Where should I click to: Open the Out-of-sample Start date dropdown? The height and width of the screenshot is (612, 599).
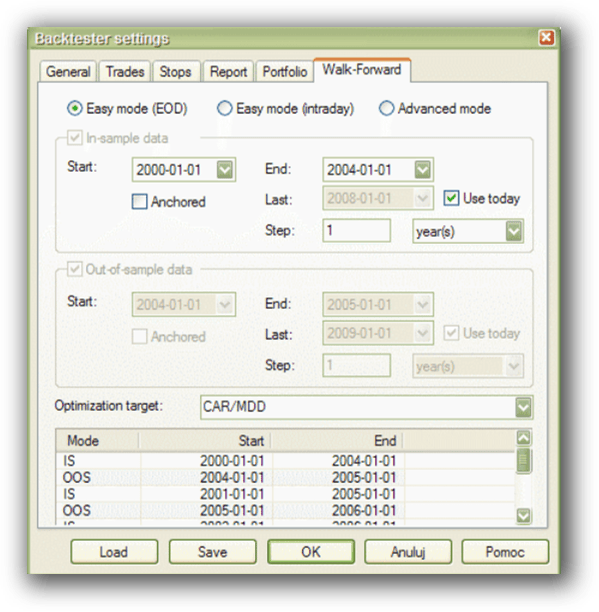225,304
